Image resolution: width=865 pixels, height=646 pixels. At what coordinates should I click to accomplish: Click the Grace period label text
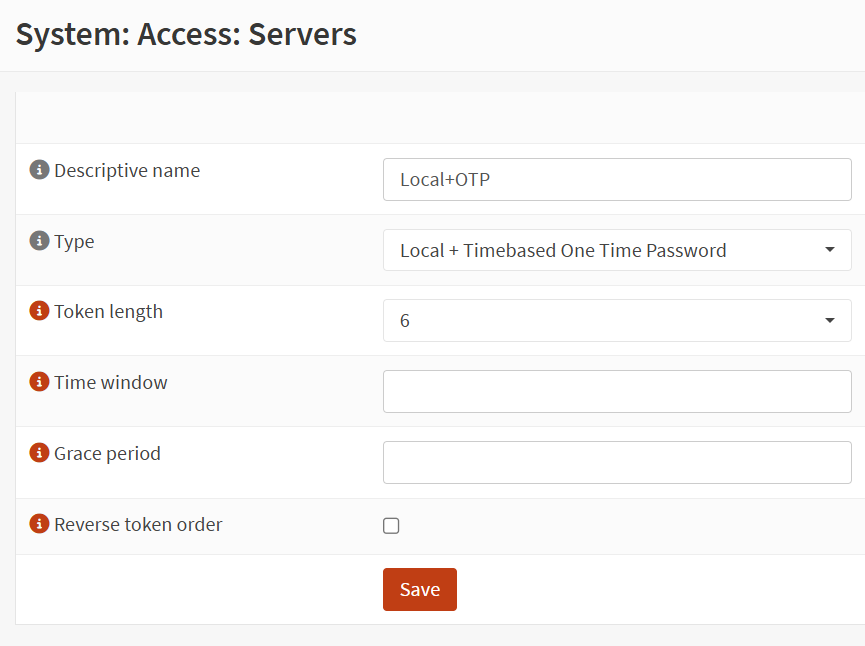107,454
